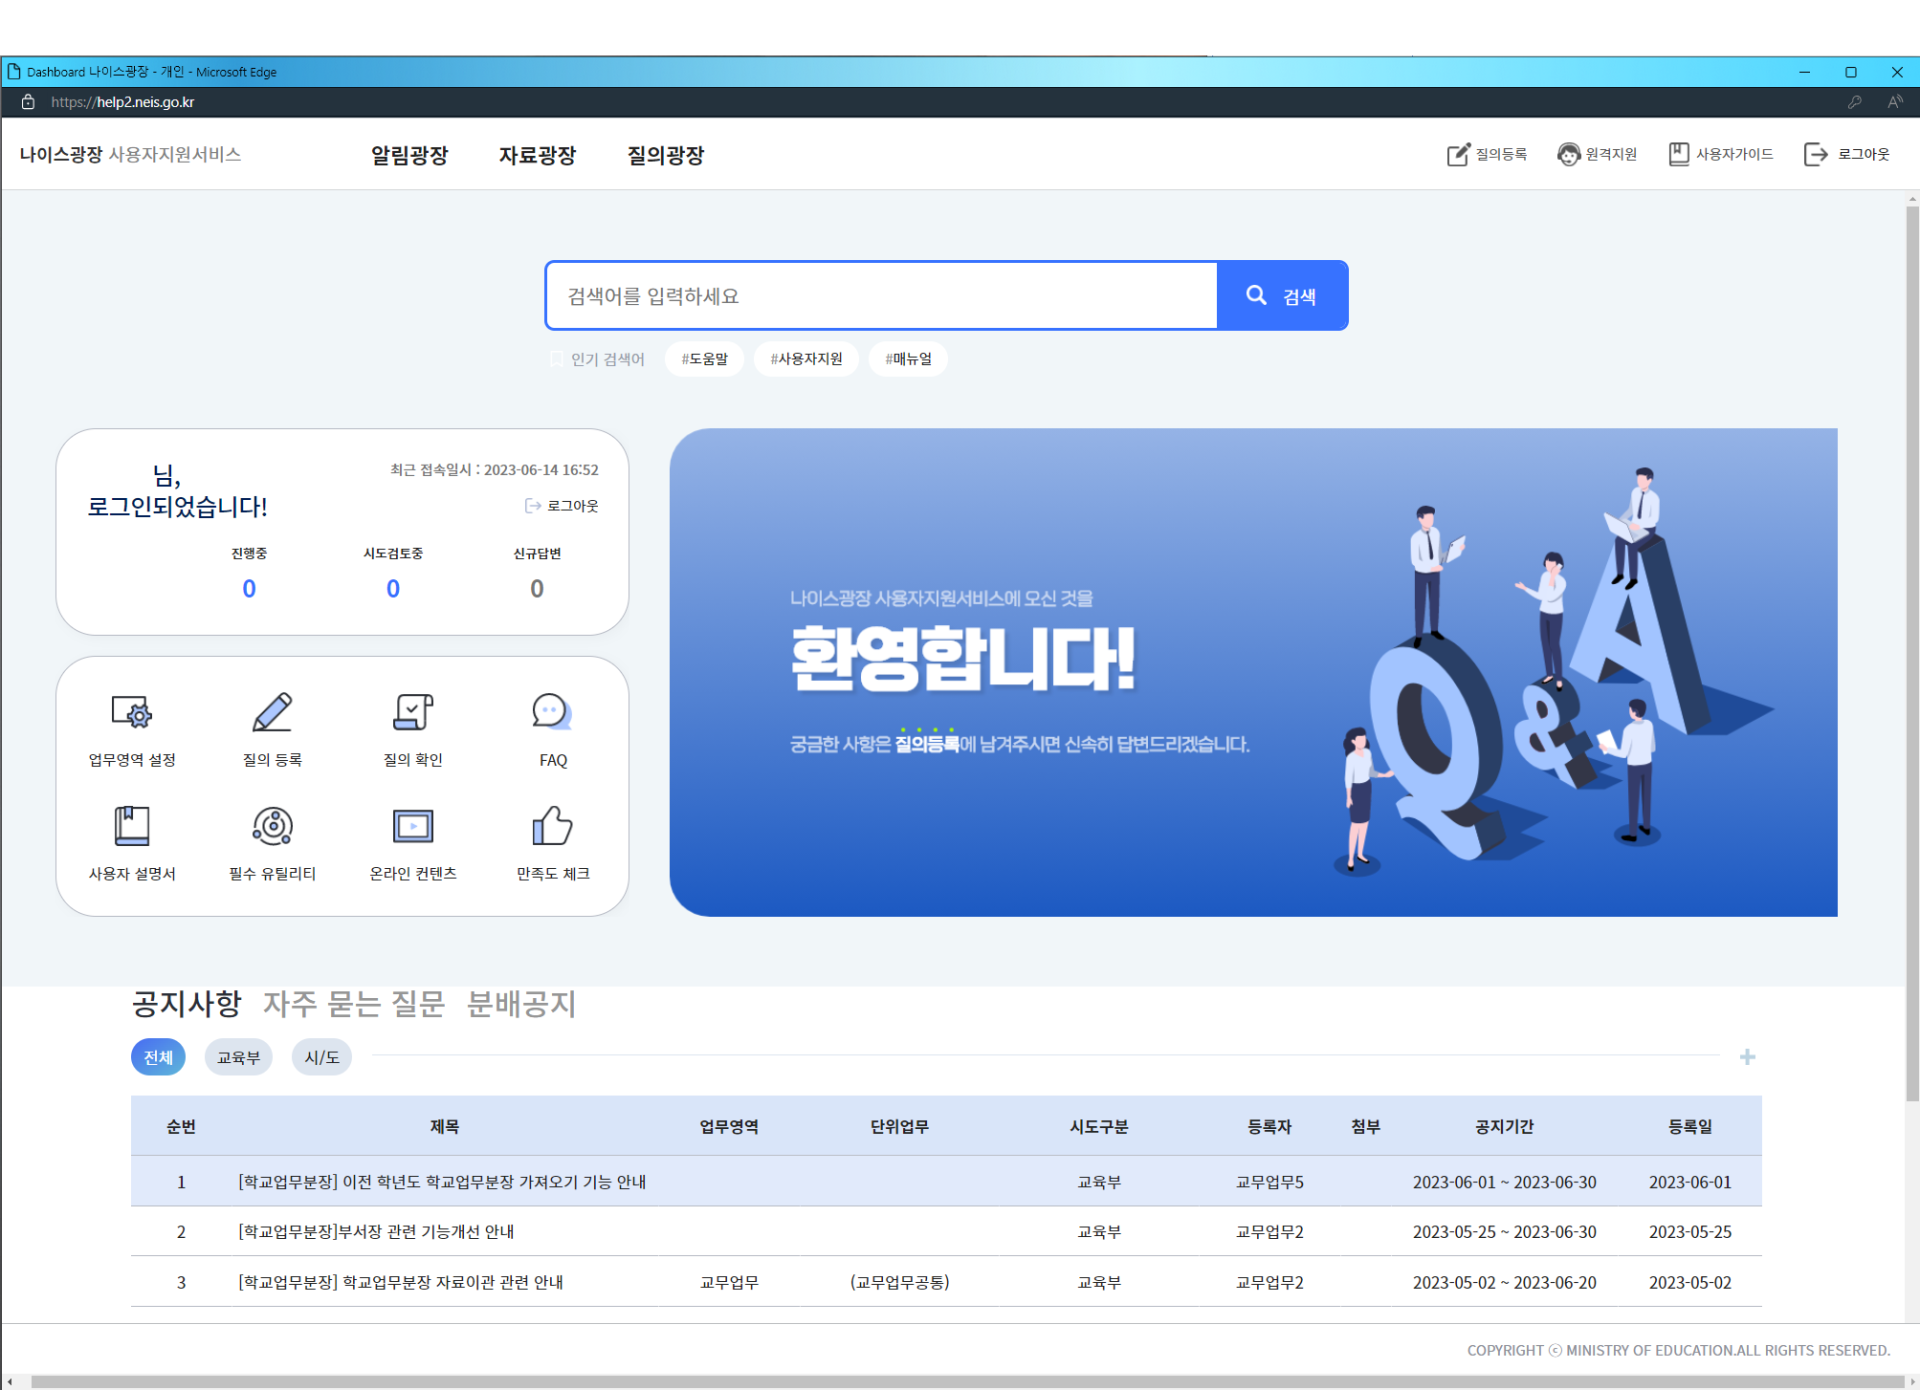1920x1390 pixels.
Task: Switch to 자주 묻는 질문 tab
Action: pos(354,1003)
